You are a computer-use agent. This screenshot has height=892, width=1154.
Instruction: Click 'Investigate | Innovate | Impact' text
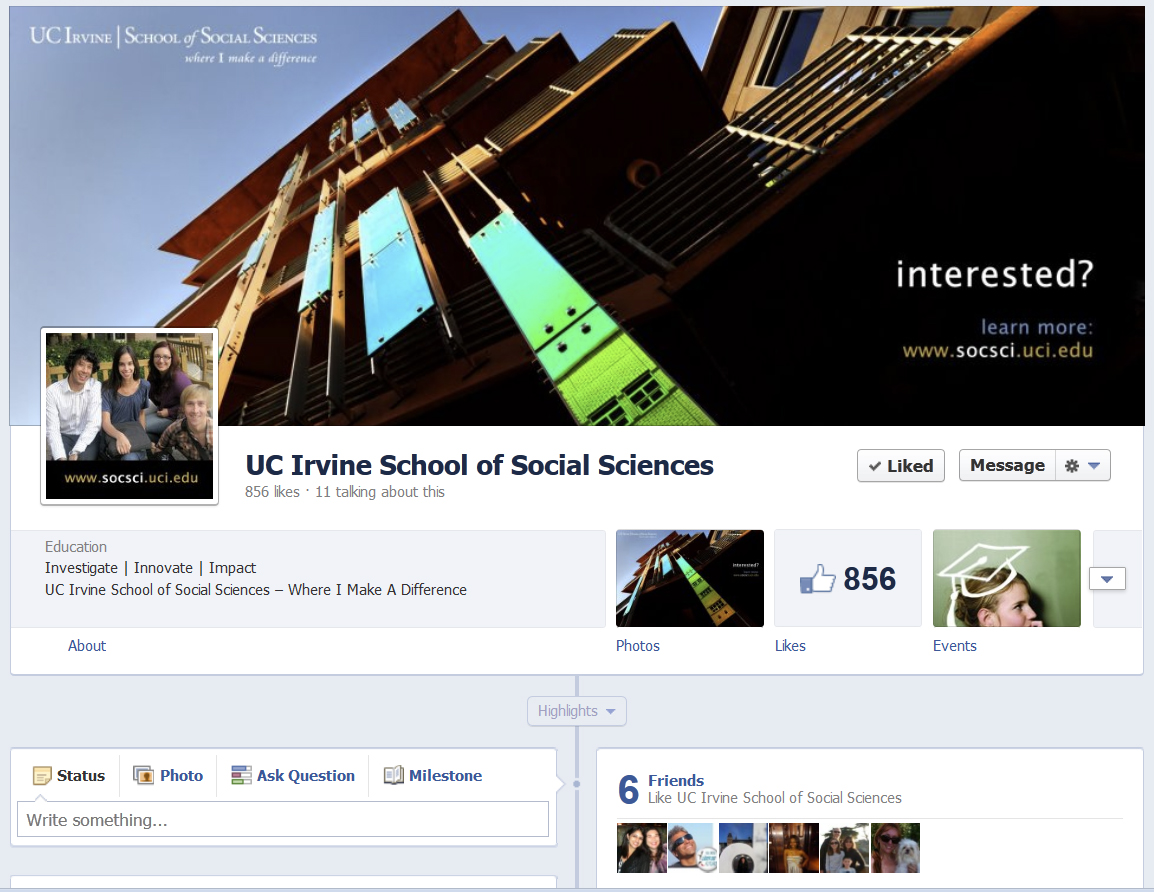[150, 567]
